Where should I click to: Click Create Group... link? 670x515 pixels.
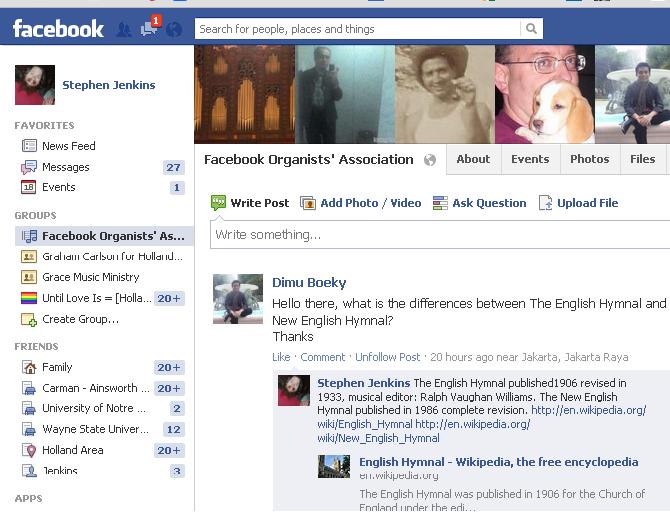80,319
